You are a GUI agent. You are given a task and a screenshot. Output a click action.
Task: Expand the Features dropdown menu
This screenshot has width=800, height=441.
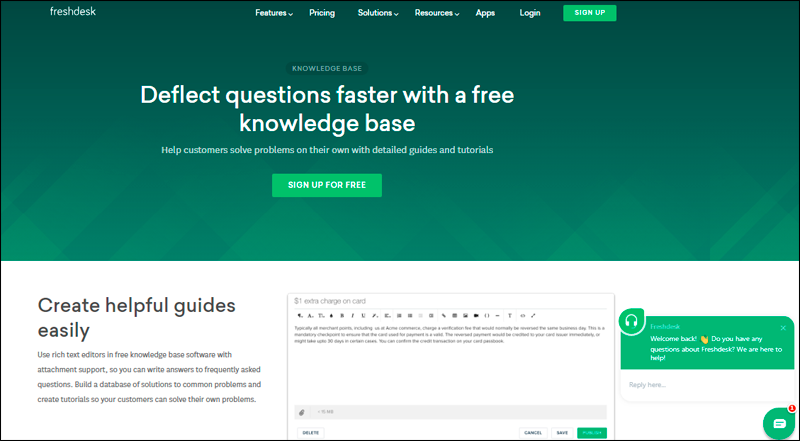(274, 13)
